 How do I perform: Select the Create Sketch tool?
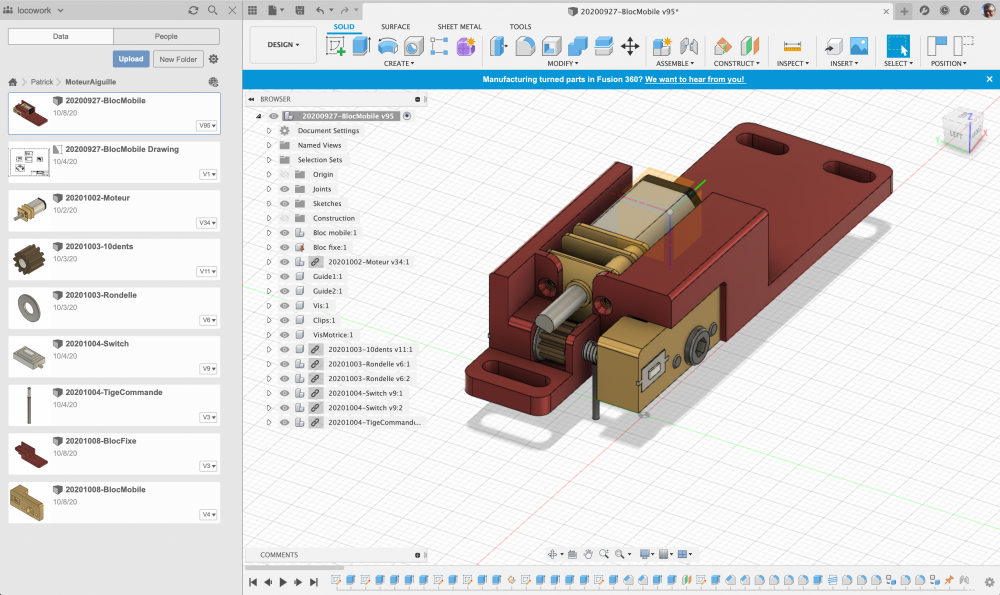pos(336,46)
